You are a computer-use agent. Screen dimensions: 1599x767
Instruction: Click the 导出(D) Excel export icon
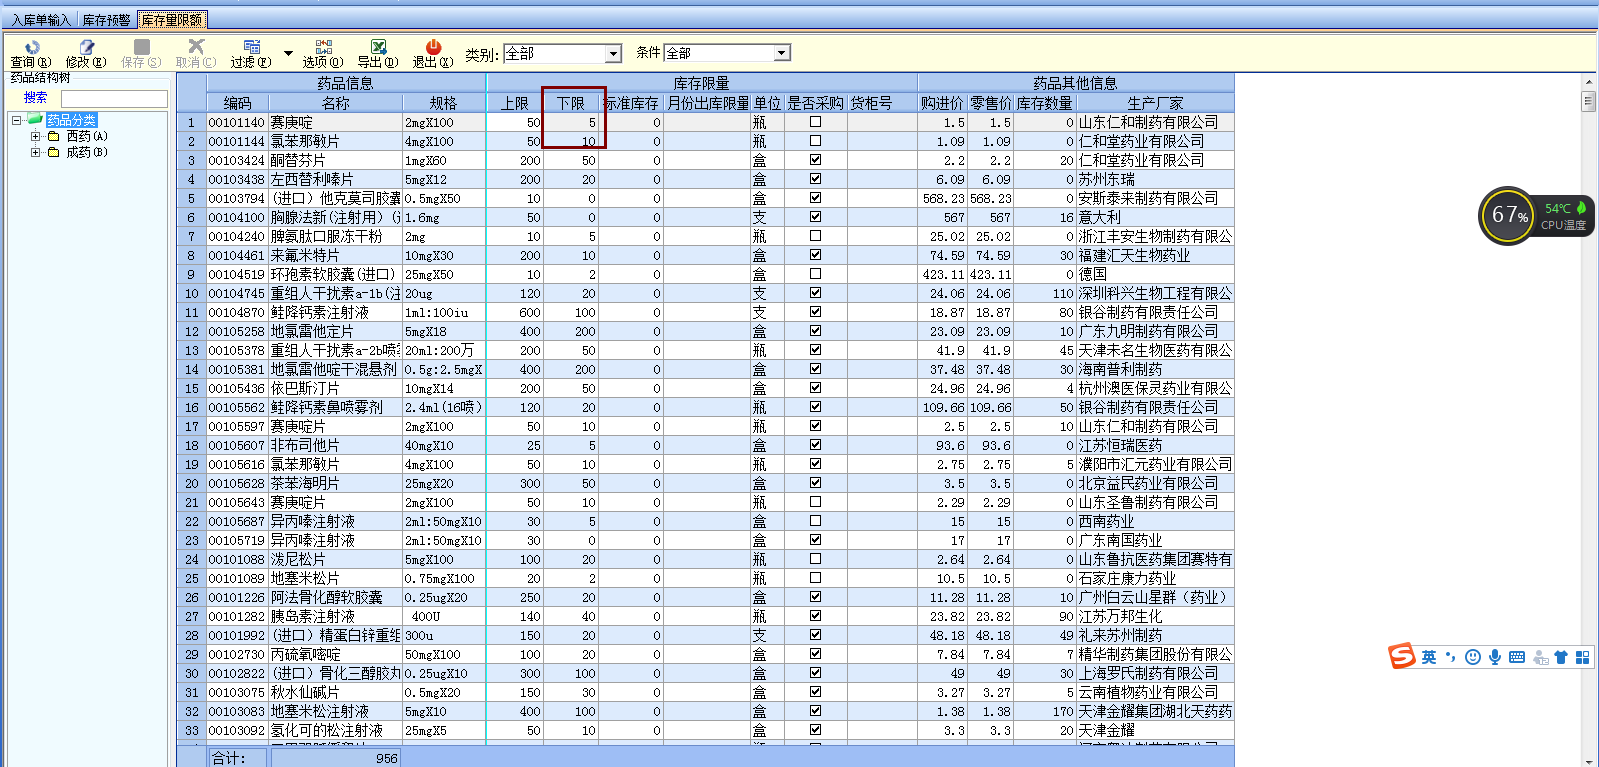[378, 47]
